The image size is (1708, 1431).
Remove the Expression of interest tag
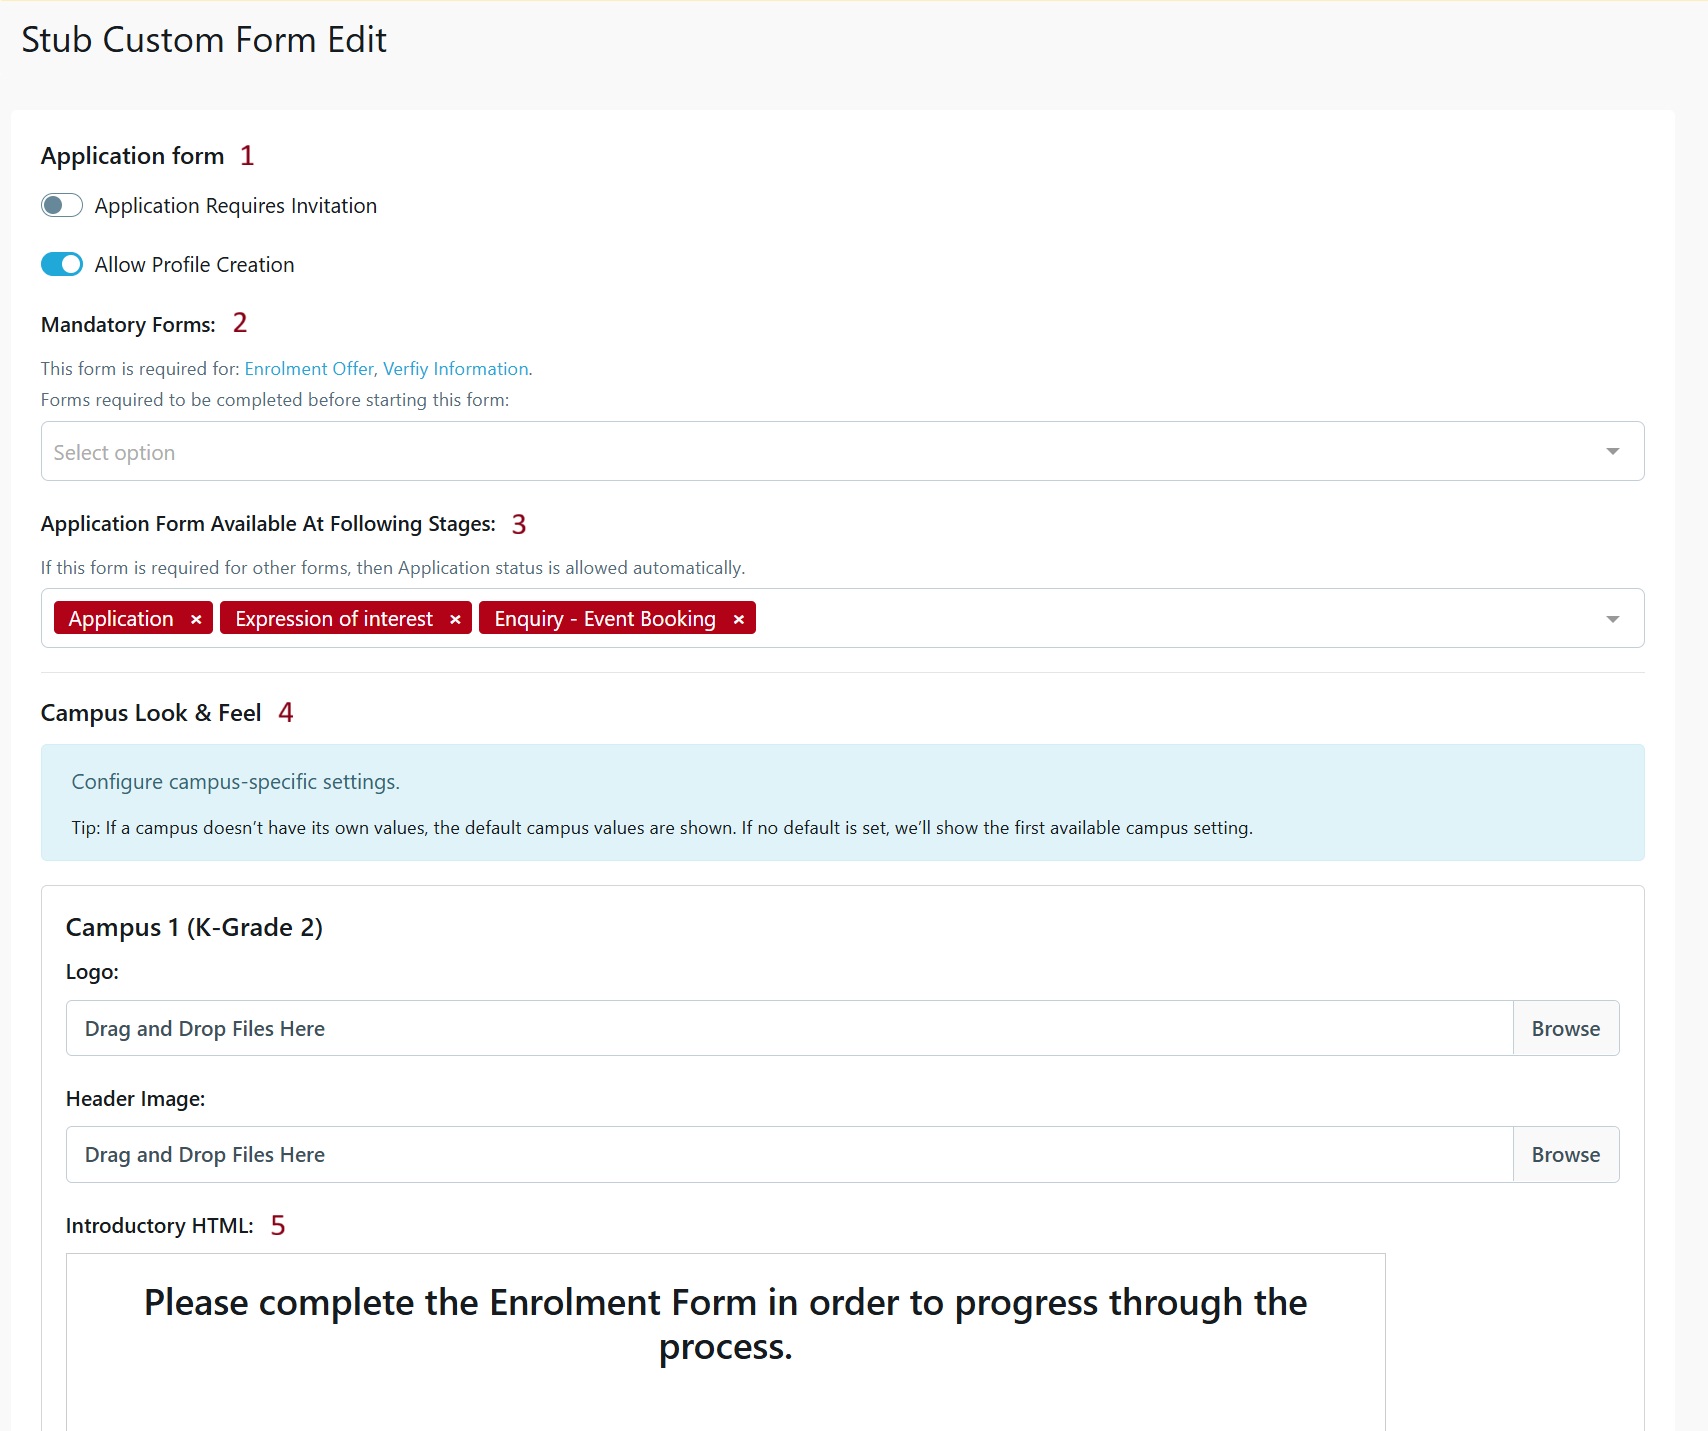[456, 618]
